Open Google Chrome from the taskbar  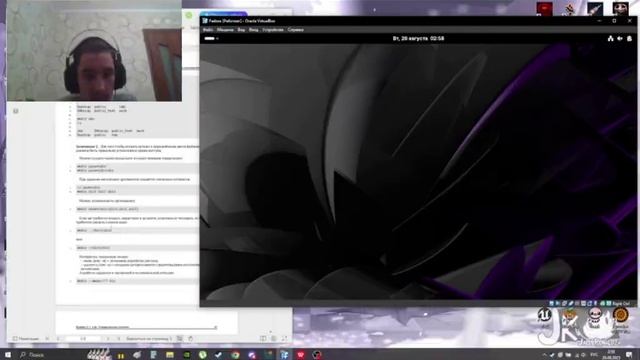point(236,355)
